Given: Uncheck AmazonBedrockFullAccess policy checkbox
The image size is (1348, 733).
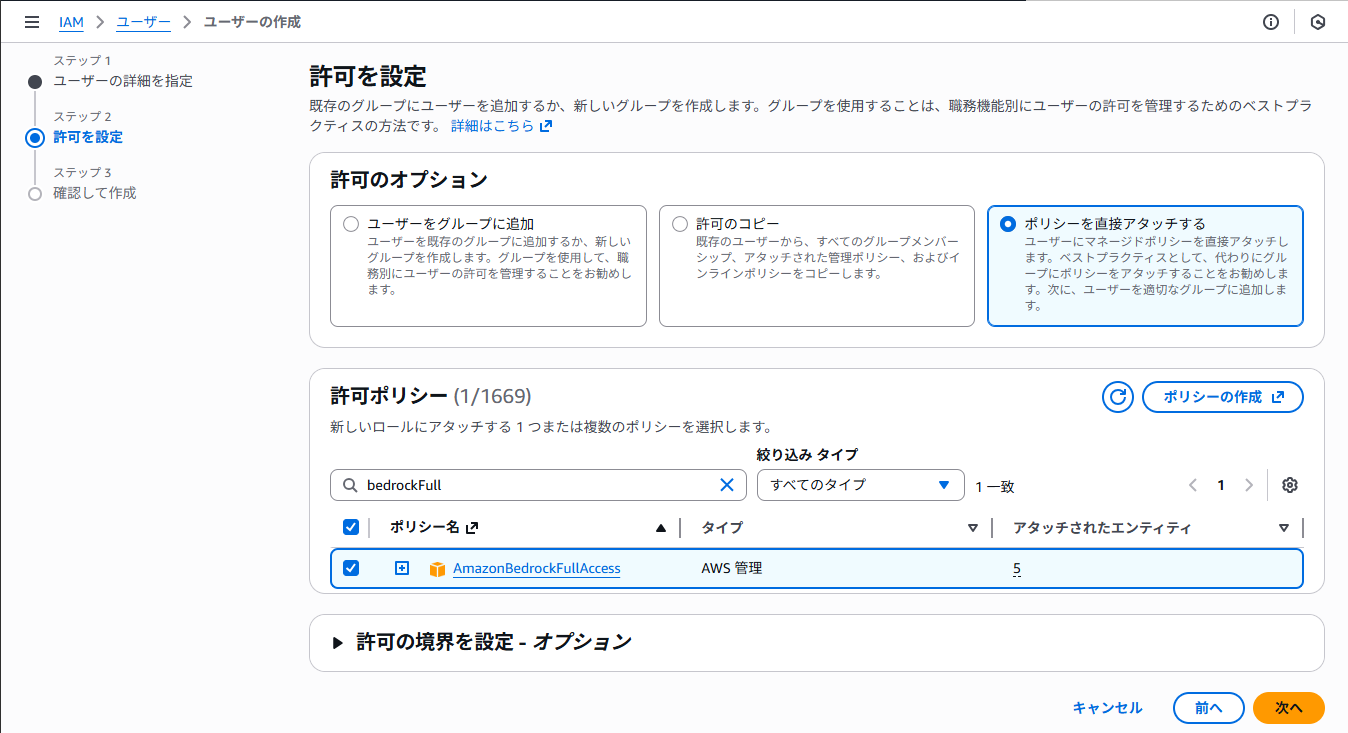Looking at the screenshot, I should (x=351, y=568).
